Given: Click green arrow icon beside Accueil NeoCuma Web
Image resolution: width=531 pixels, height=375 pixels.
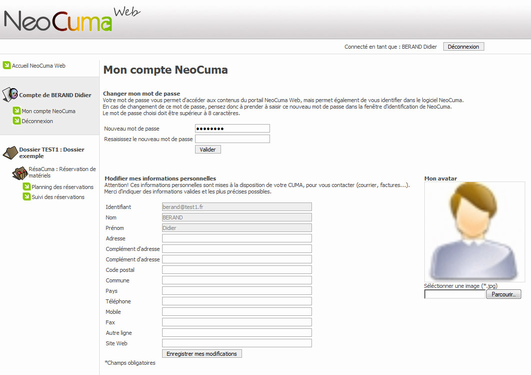Looking at the screenshot, I should 6,65.
